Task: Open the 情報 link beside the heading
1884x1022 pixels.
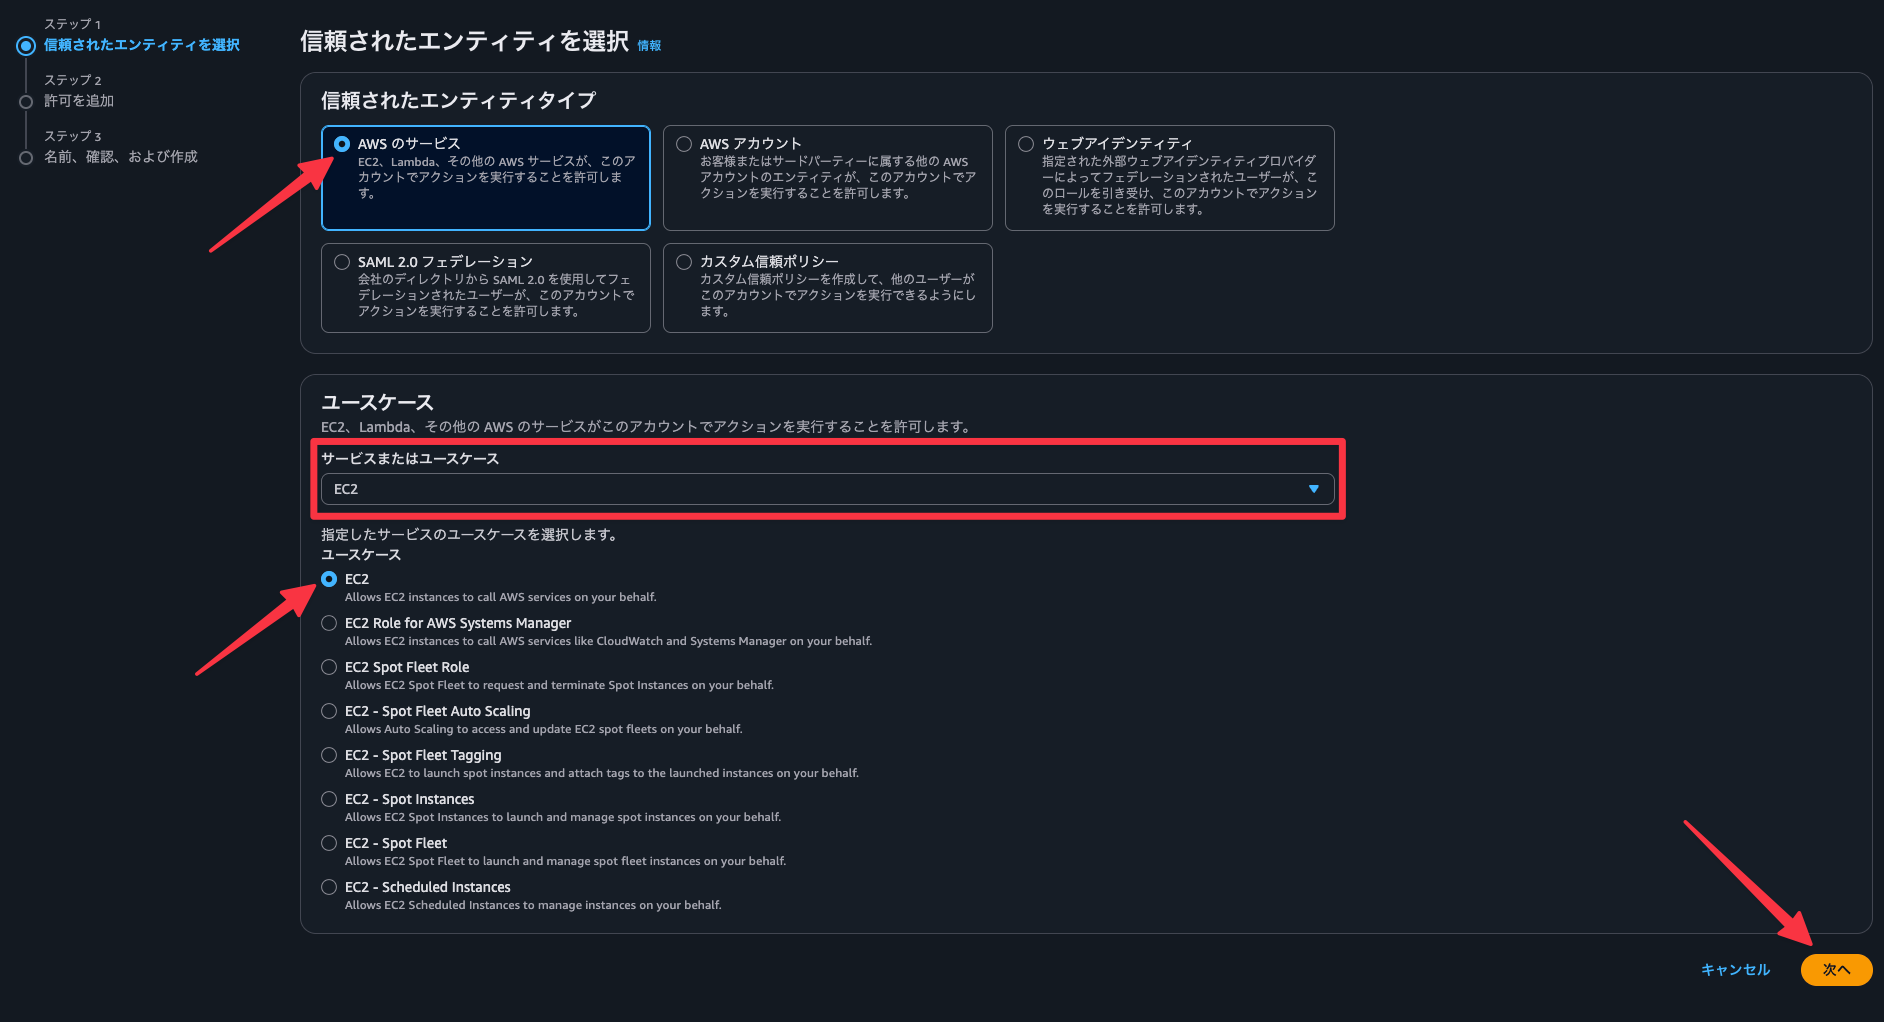Action: 649,46
